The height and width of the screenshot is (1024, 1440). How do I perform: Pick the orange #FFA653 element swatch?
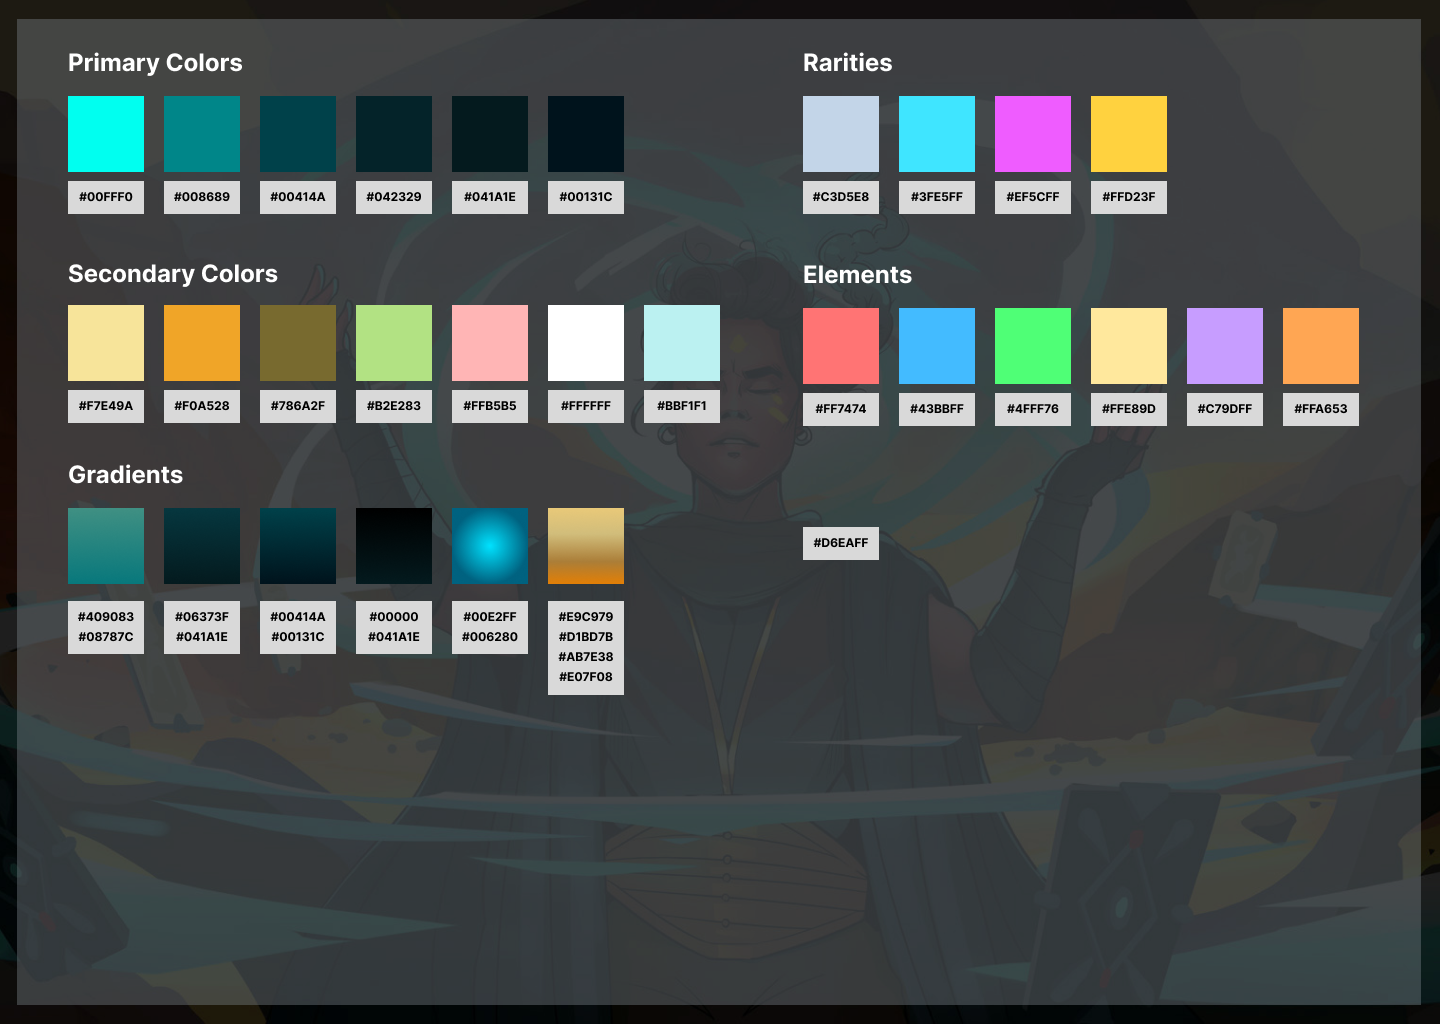pyautogui.click(x=1321, y=346)
